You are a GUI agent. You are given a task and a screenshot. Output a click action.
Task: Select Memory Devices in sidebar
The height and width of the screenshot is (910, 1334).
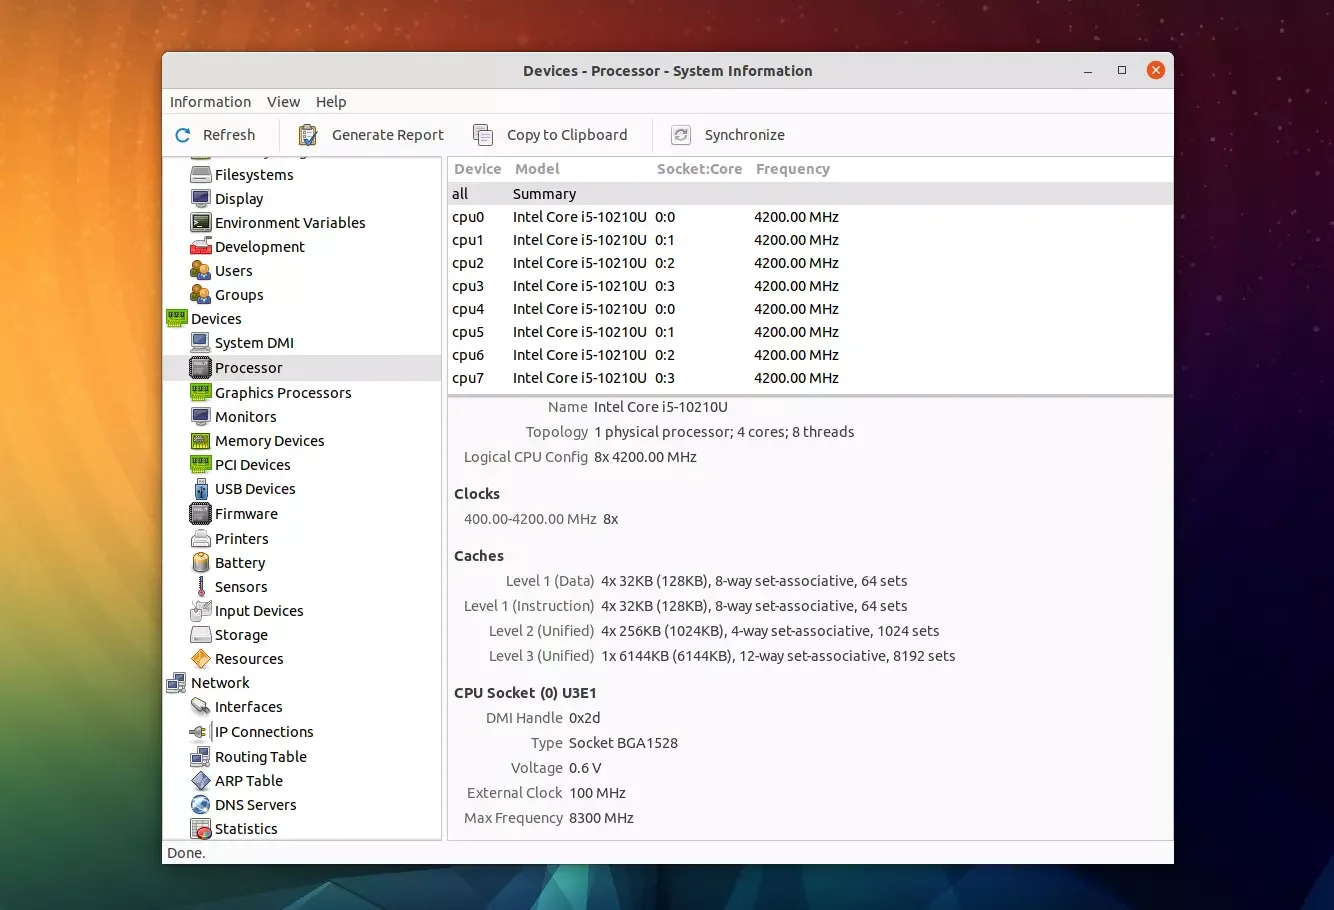[x=269, y=441]
